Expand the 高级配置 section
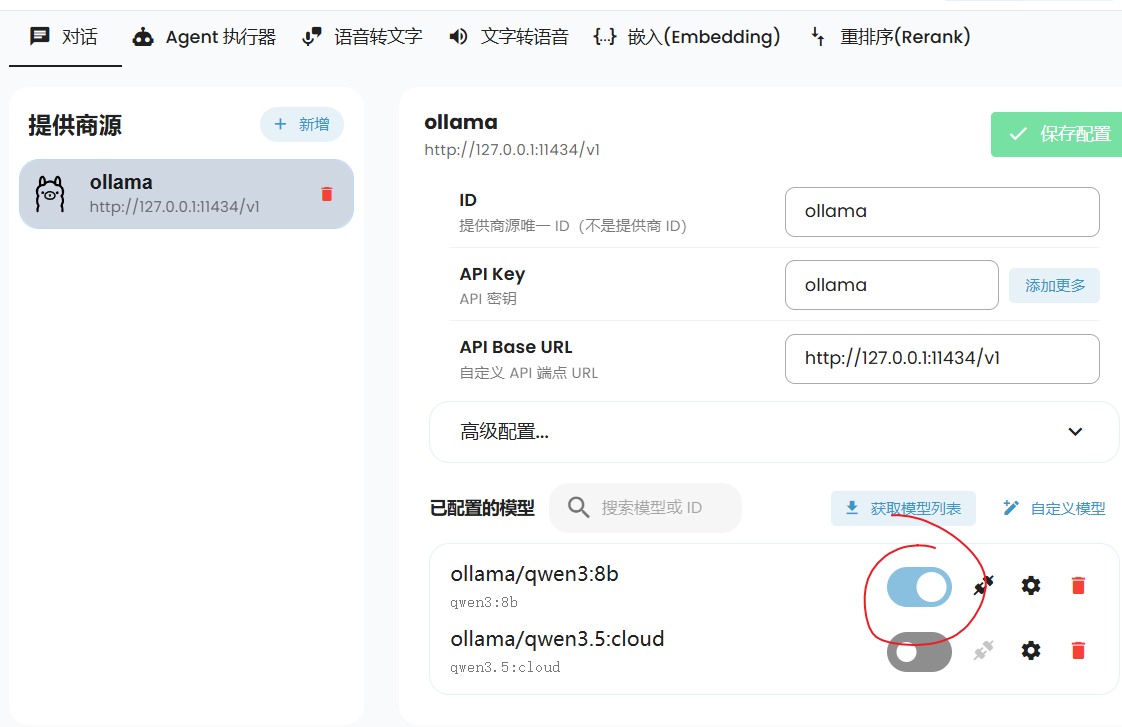1122x727 pixels. tap(774, 431)
